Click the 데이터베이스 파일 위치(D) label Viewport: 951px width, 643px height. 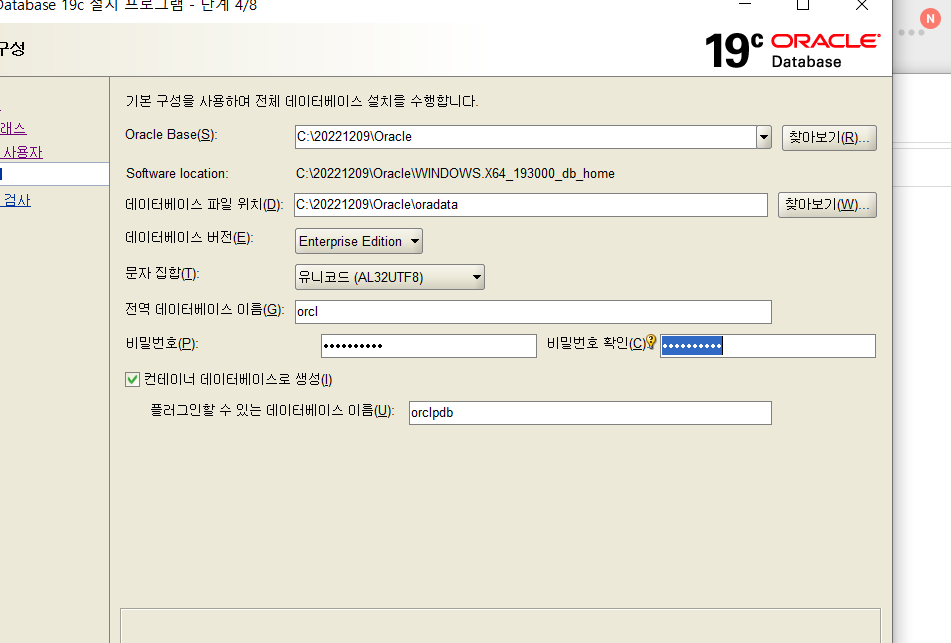(x=204, y=204)
